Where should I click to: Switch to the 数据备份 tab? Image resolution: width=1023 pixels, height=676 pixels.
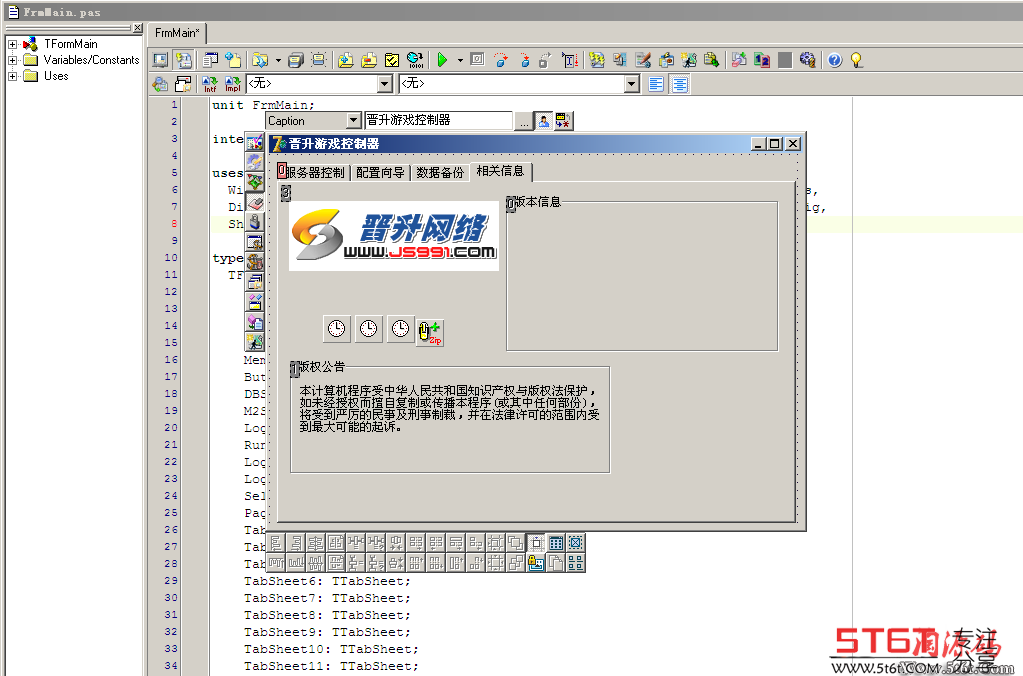[x=440, y=173]
